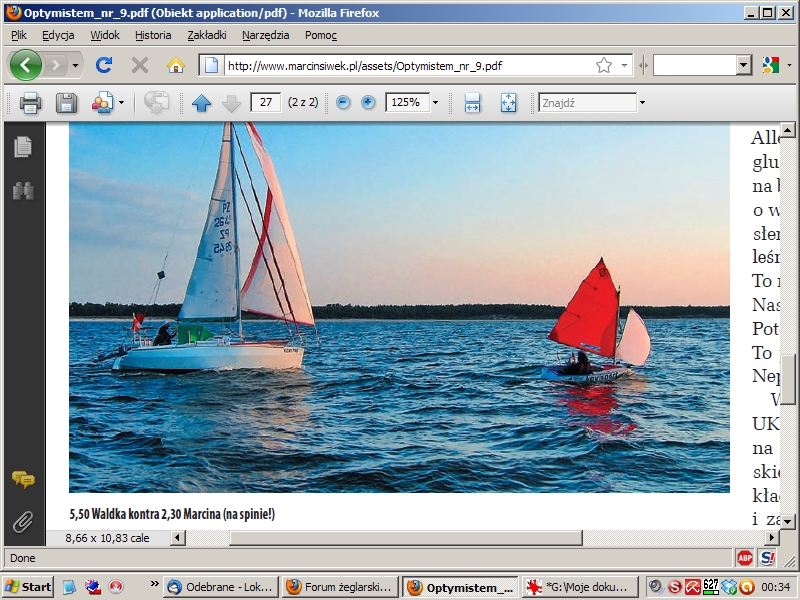
Task: Click the Print PDF icon
Action: pyautogui.click(x=30, y=102)
